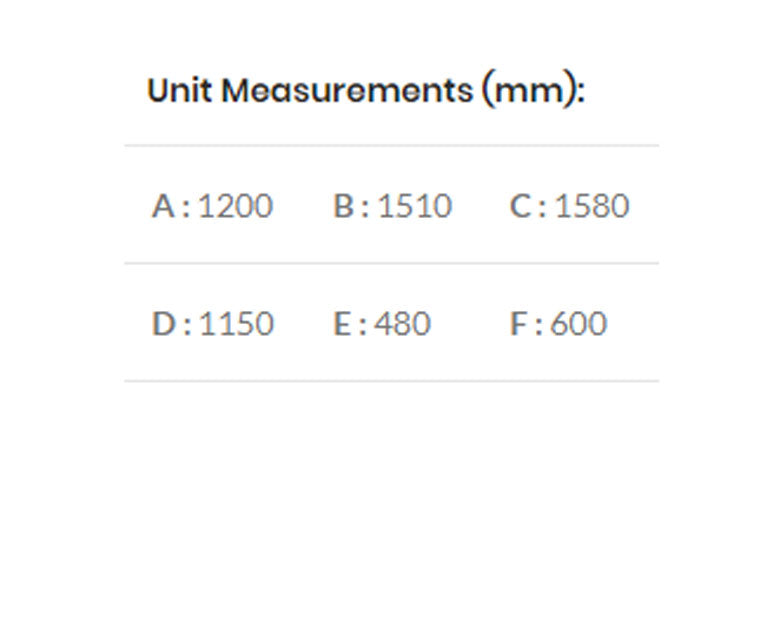Click the Unit Measurements (mm) heading

pyautogui.click(x=365, y=91)
